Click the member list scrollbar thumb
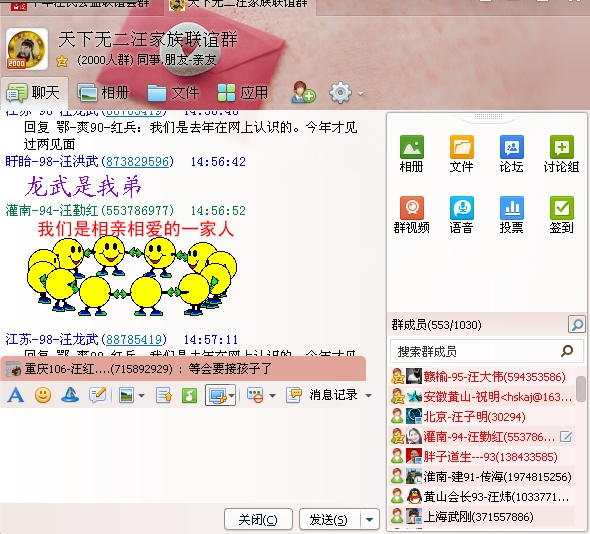 coord(581,388)
